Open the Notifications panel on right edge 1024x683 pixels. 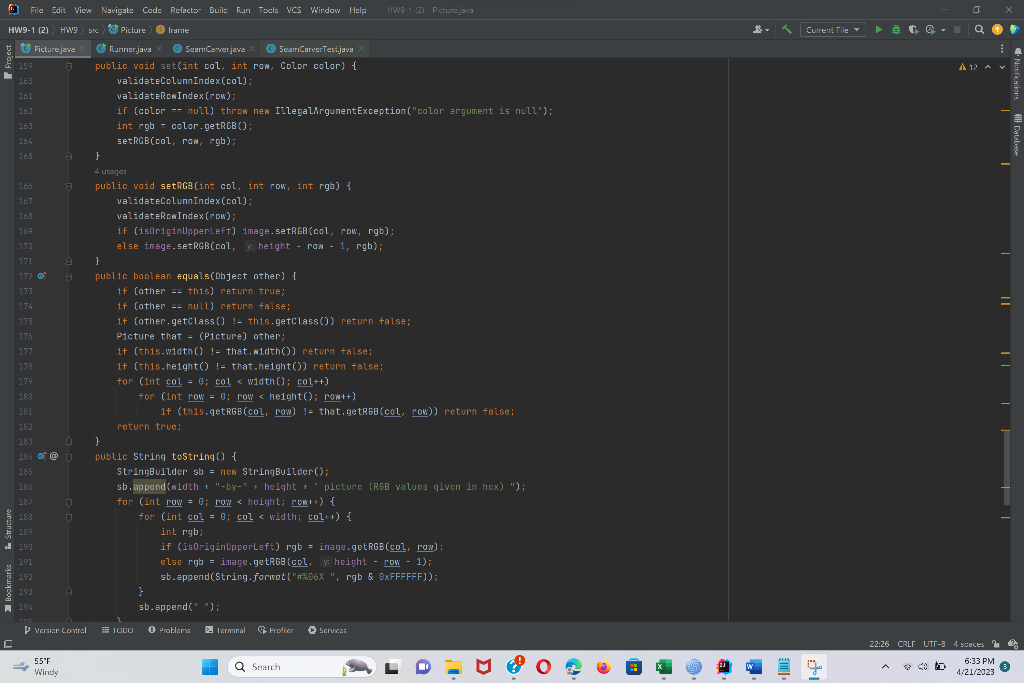pos(1017,73)
